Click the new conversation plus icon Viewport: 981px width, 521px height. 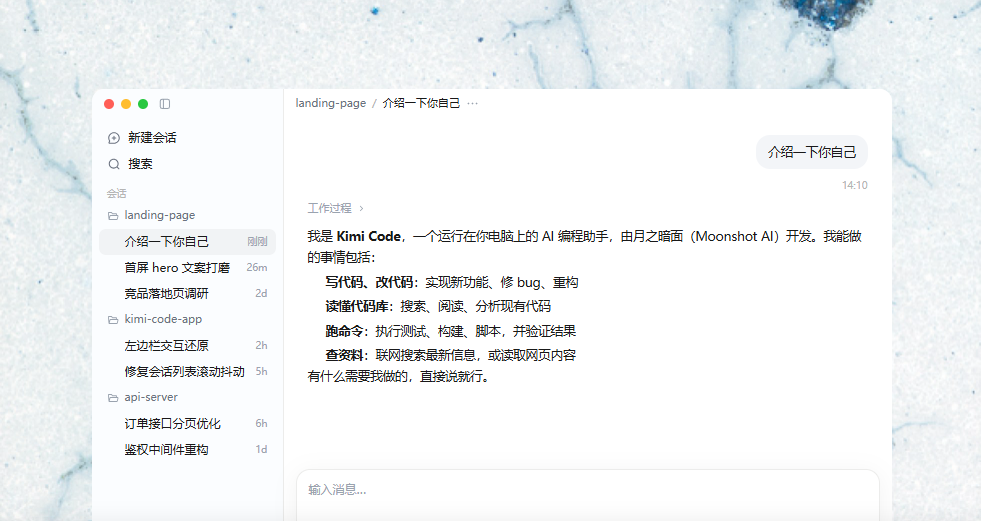coord(114,138)
